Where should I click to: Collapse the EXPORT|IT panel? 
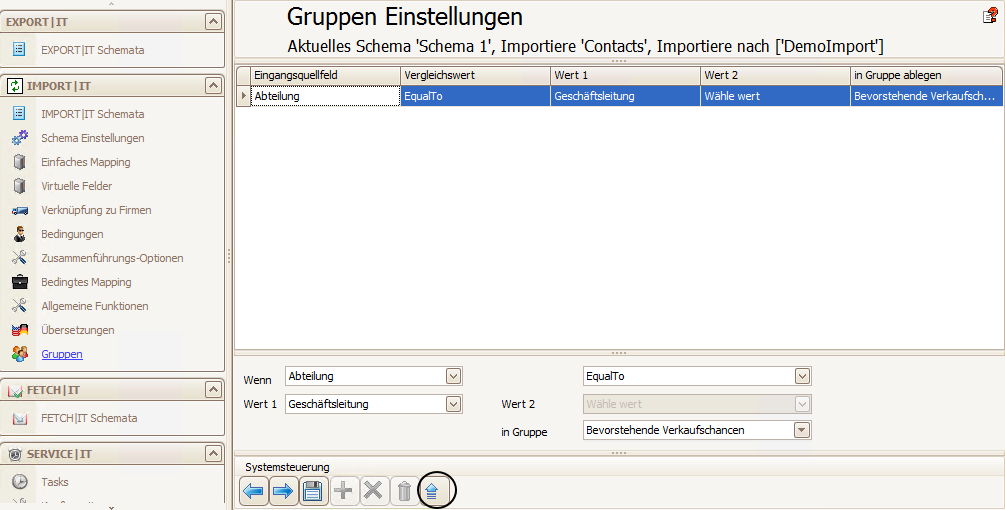(x=213, y=21)
